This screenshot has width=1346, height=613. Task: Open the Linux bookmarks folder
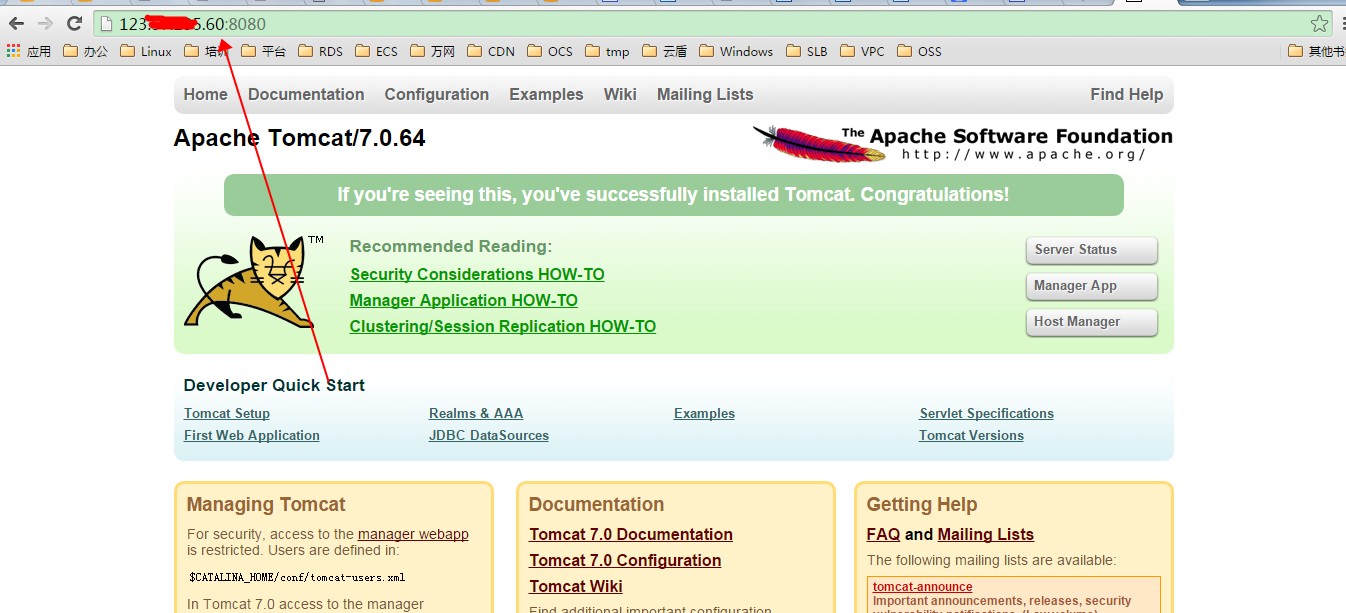(146, 51)
